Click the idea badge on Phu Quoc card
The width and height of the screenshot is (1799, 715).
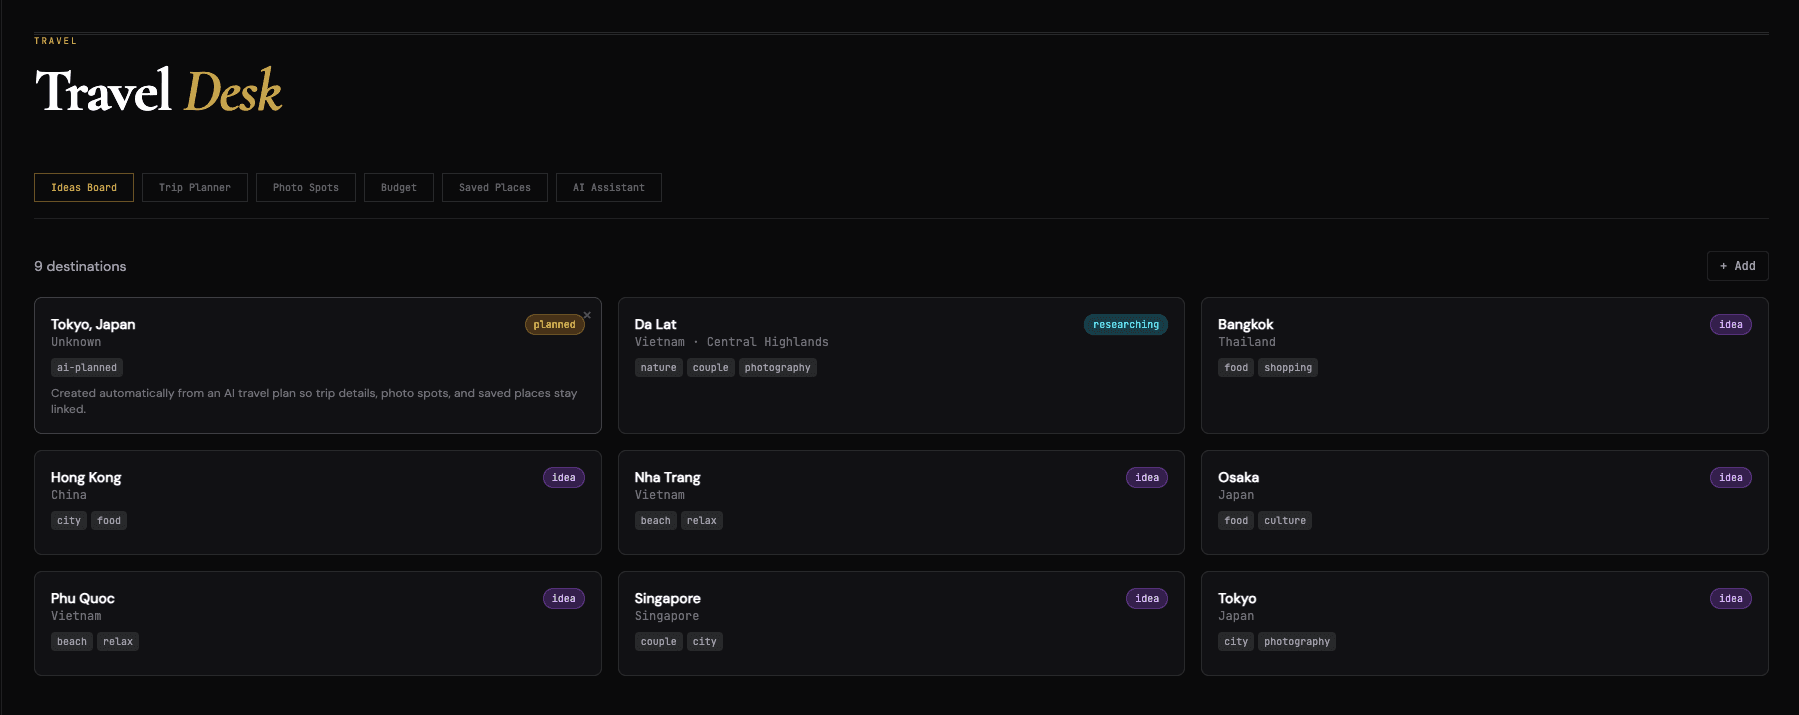click(564, 598)
